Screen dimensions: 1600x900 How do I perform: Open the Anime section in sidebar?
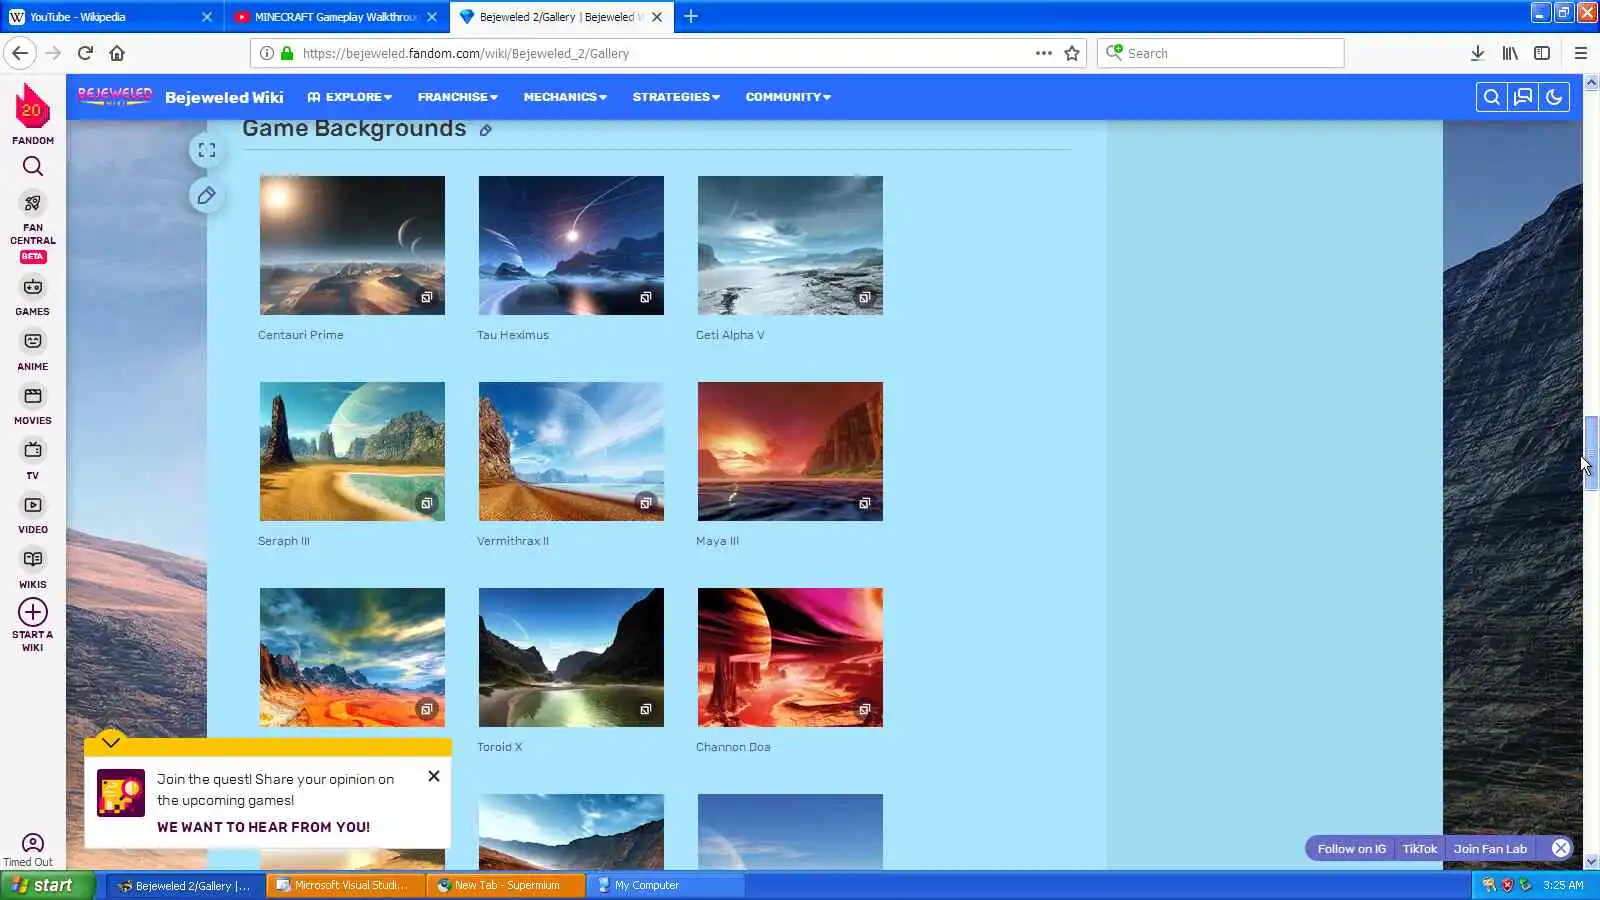[33, 351]
